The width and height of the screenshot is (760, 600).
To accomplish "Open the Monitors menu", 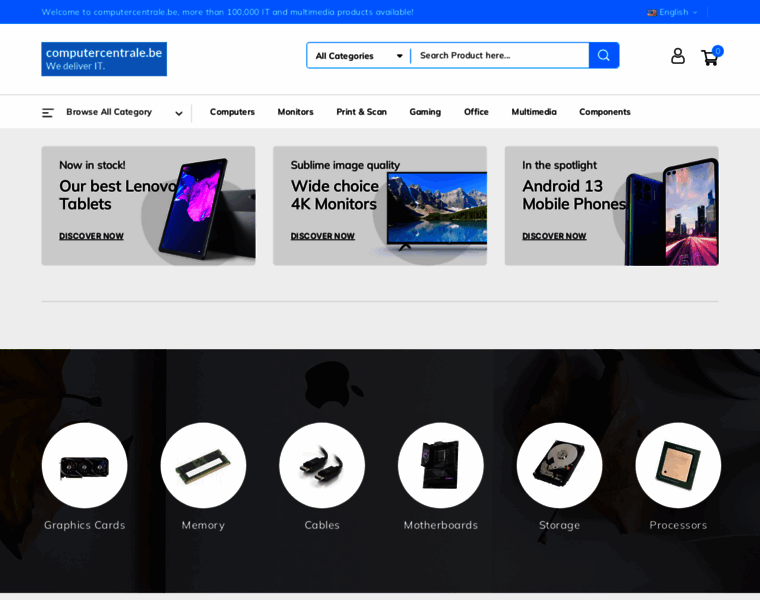I will pos(295,112).
